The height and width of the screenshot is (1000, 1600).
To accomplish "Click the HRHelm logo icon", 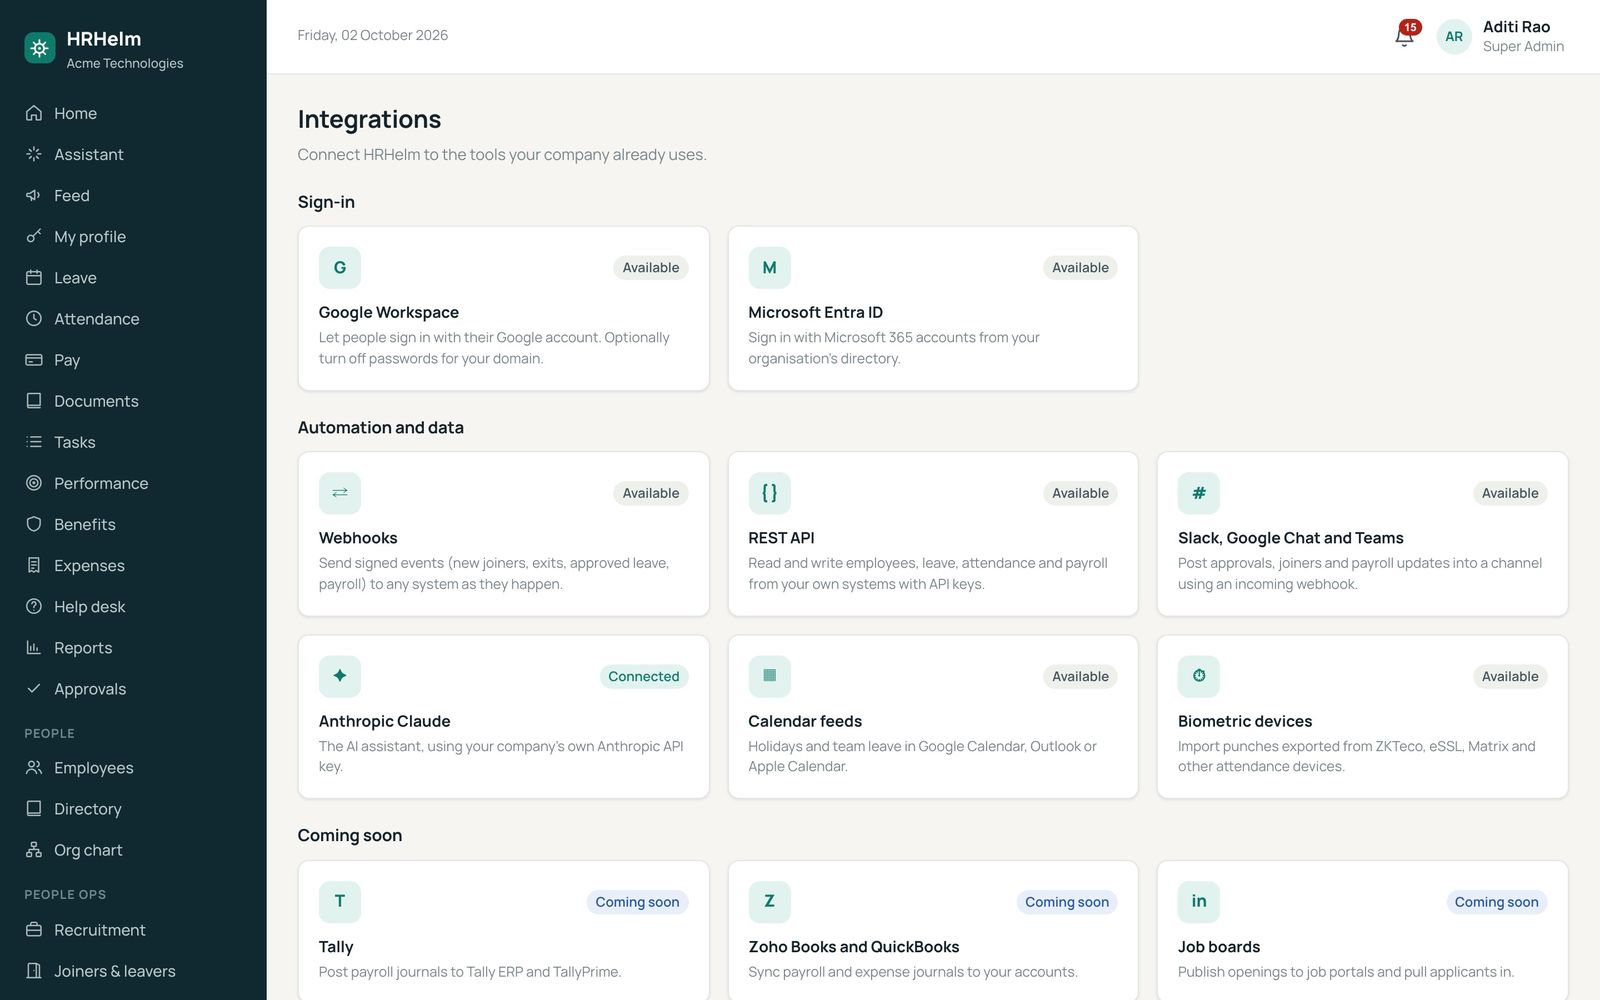I will (x=40, y=47).
